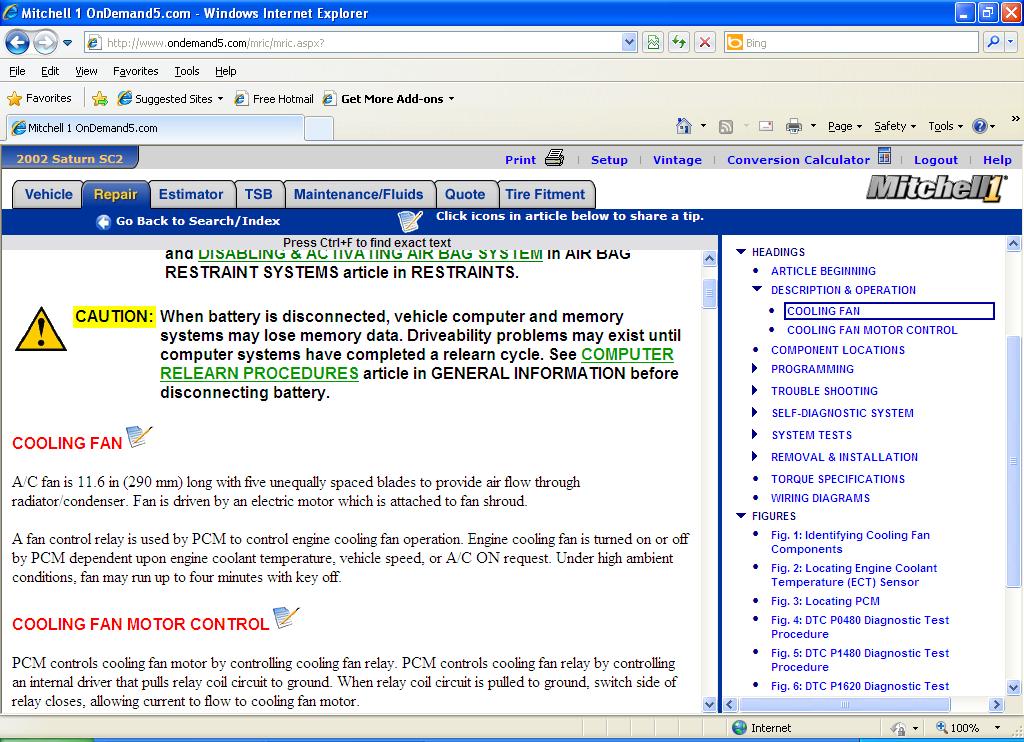Screen dimensions: 1024x742
Task: Click tip icon next to COOLING FAN heading
Action: click(139, 436)
